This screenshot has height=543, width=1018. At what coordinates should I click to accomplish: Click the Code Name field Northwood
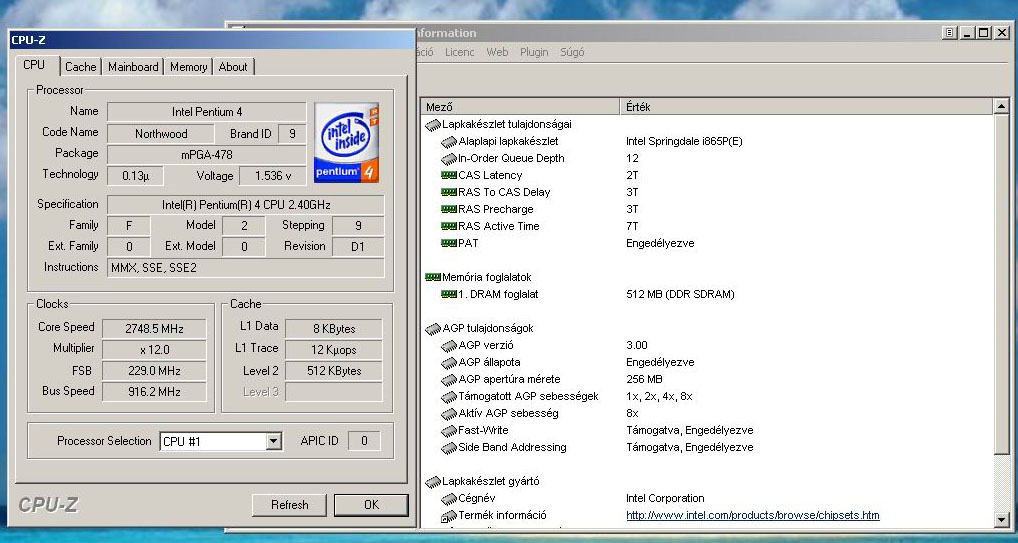pyautogui.click(x=160, y=134)
